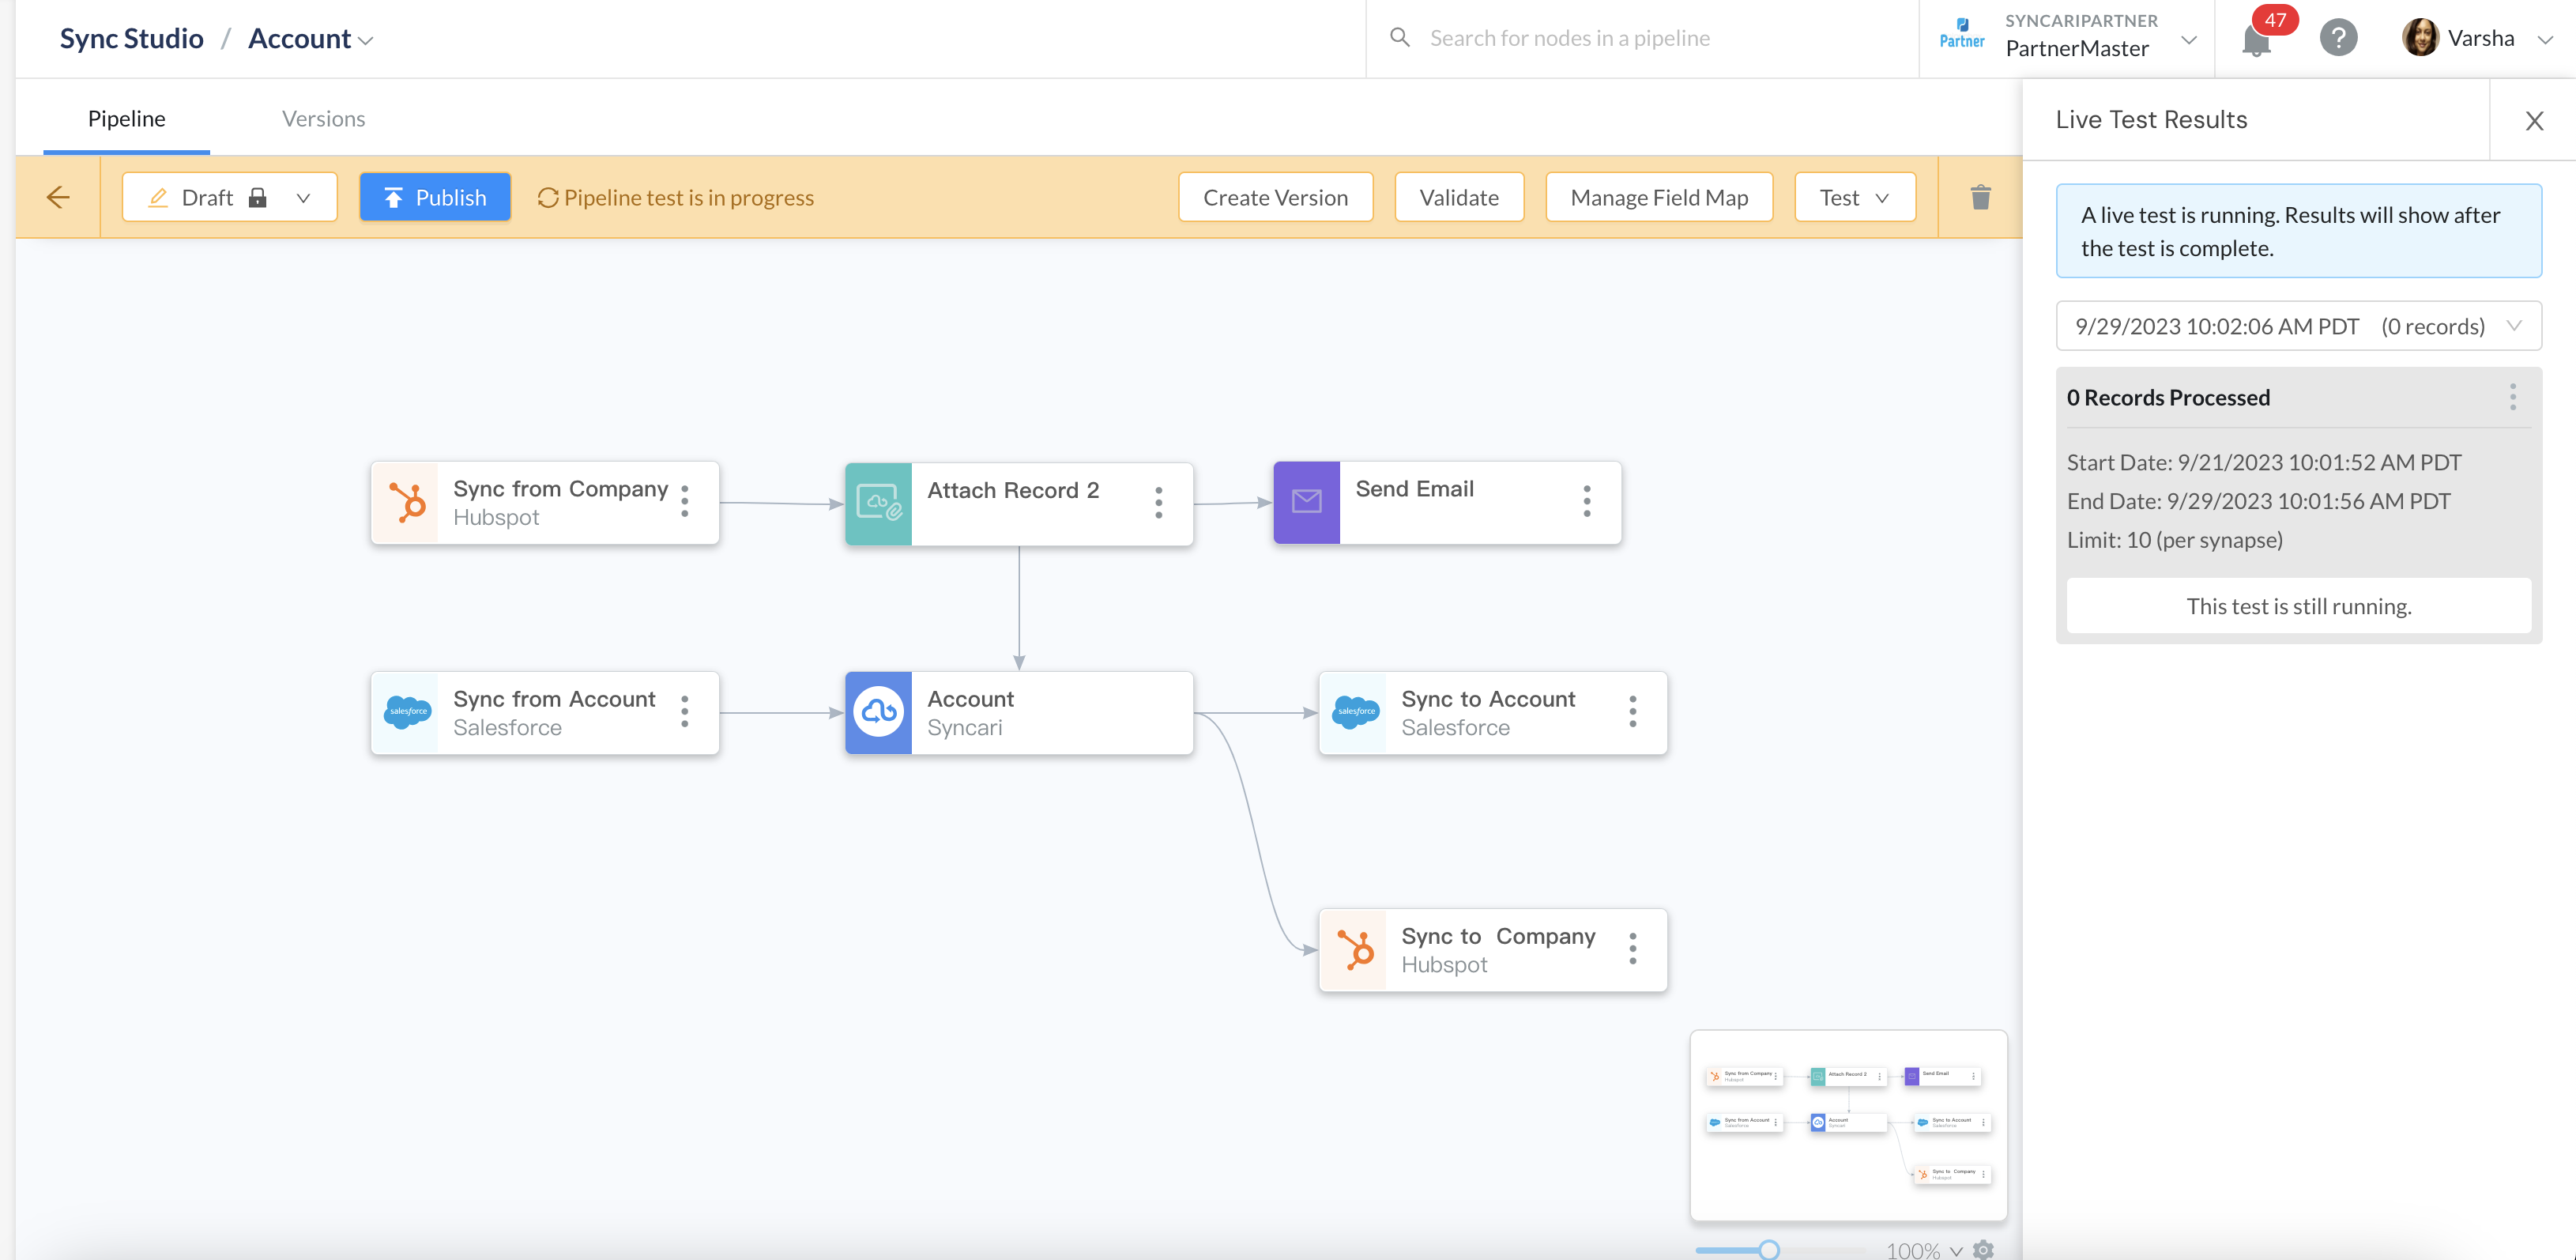Expand the Varsha user menu chevron
The width and height of the screenshot is (2576, 1260).
pyautogui.click(x=2545, y=40)
